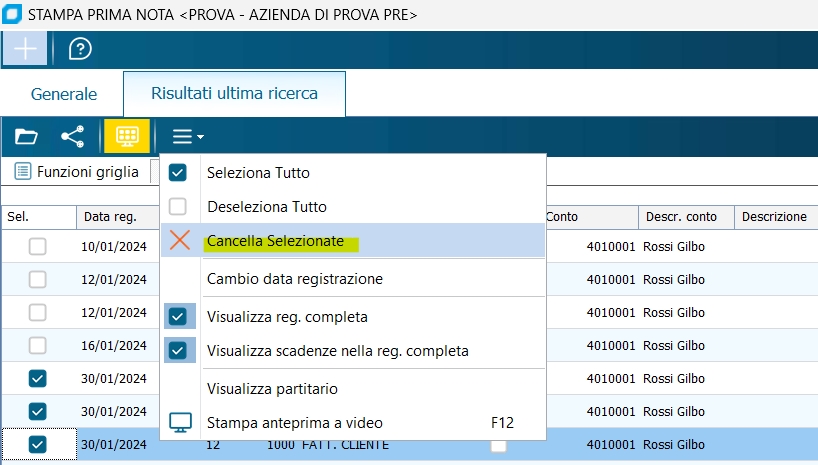This screenshot has width=818, height=465.
Task: Click the Funzioni griglia list icon
Action: tap(22, 172)
